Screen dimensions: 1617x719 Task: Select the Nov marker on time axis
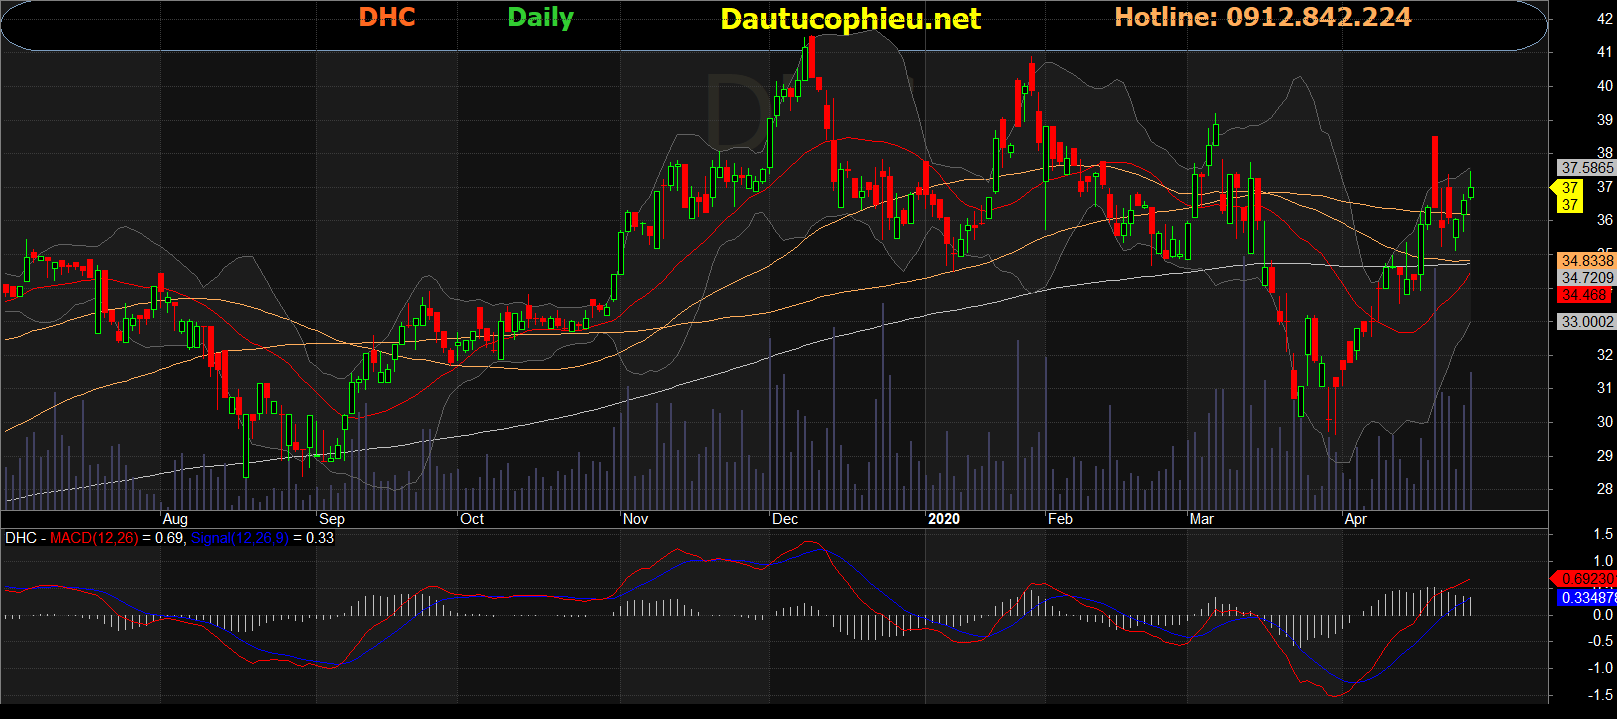pyautogui.click(x=635, y=519)
